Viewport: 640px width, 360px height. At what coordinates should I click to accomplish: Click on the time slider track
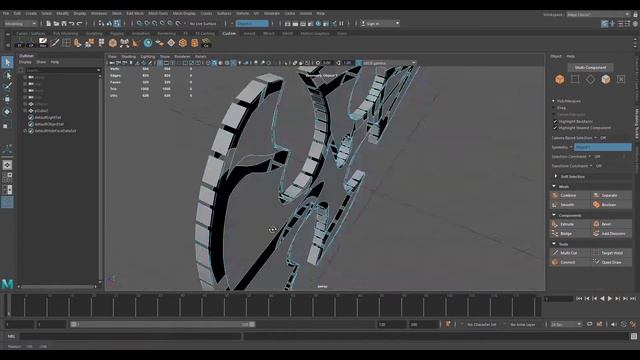pos(274,305)
